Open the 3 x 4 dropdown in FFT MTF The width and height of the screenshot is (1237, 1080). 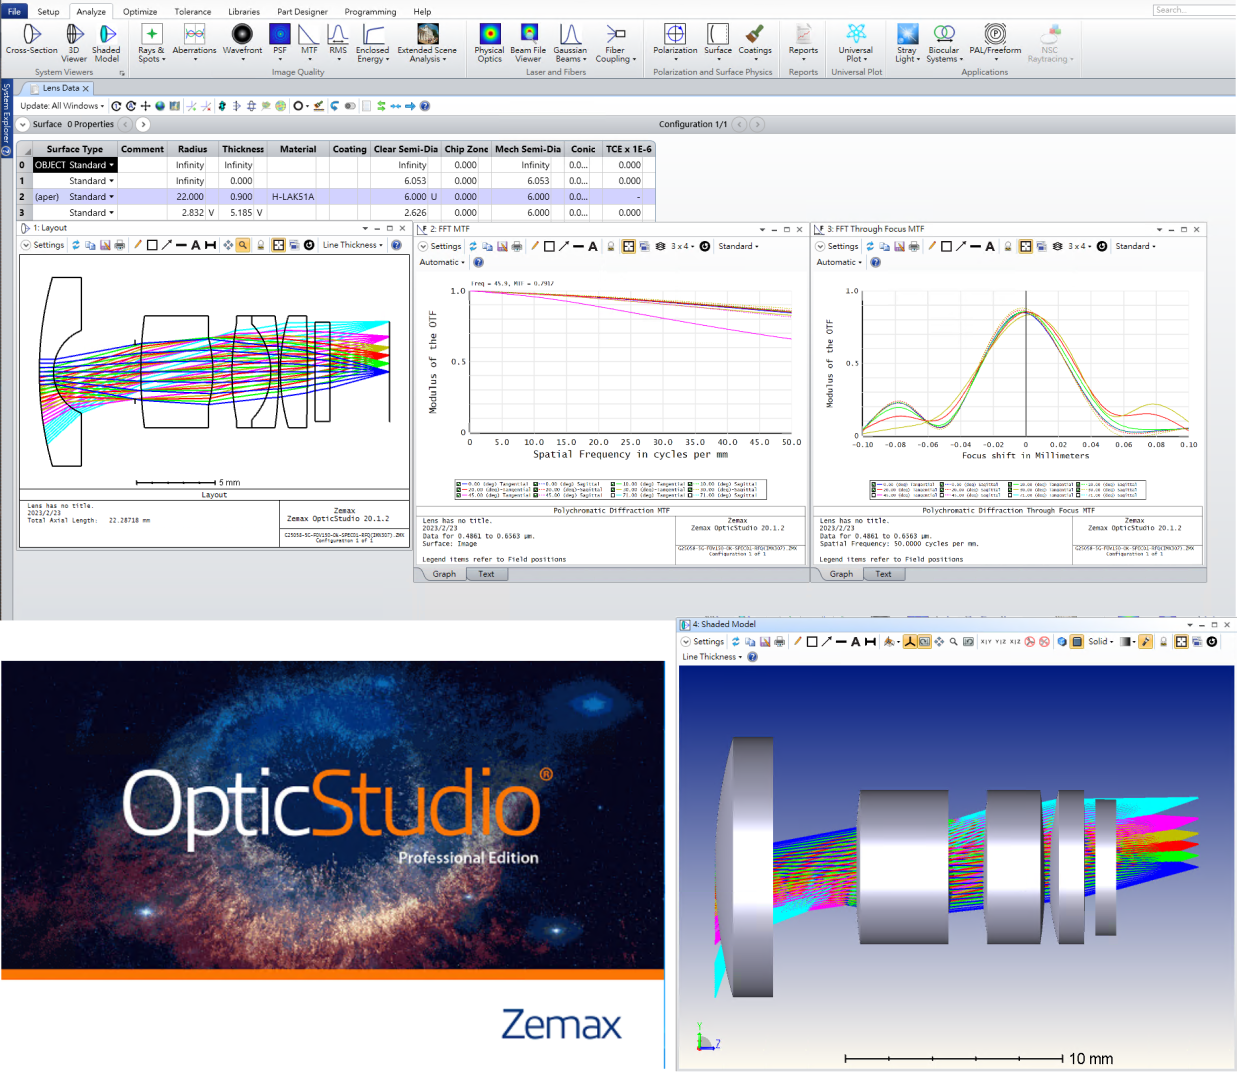pos(682,246)
